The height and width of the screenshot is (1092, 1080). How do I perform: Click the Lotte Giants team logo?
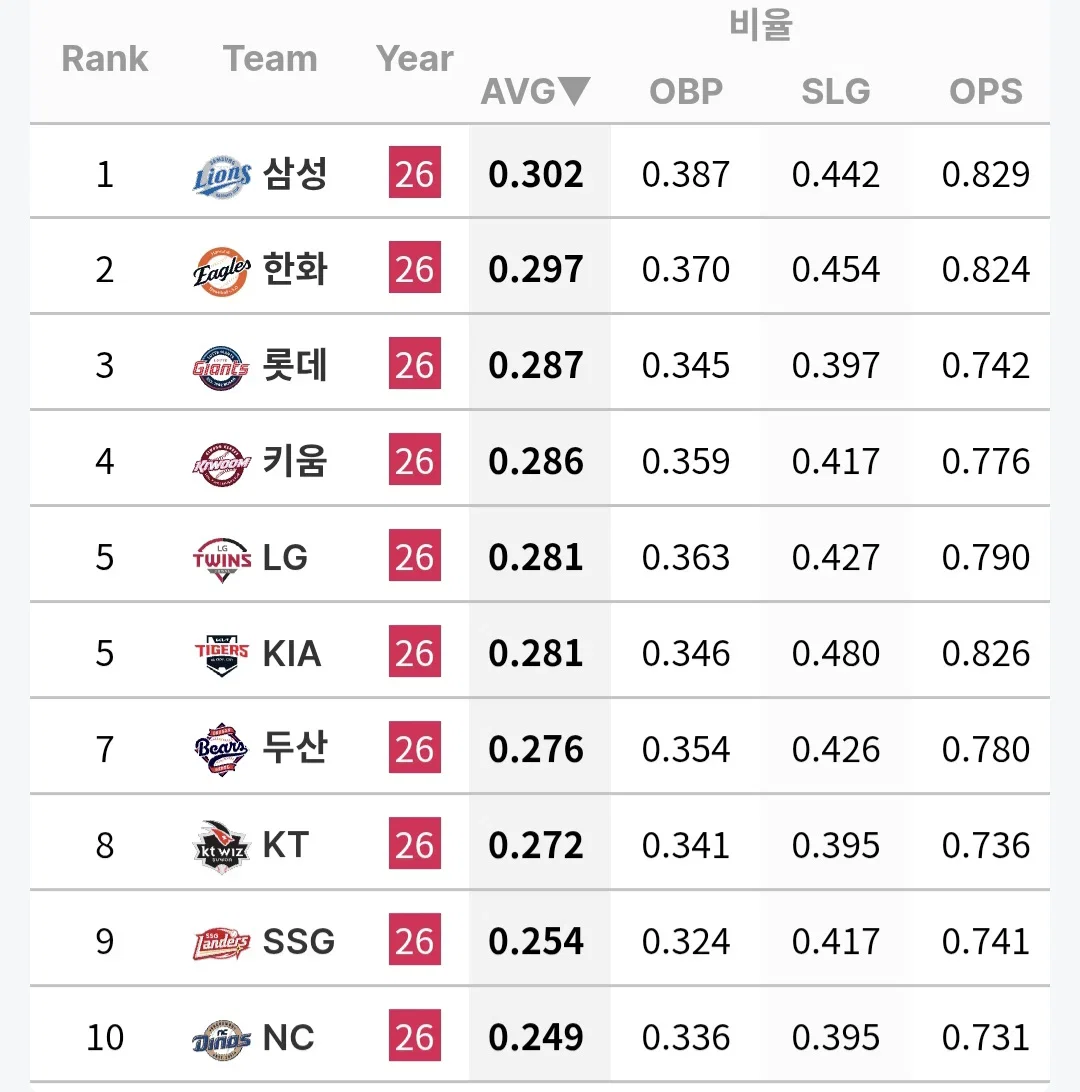(221, 367)
